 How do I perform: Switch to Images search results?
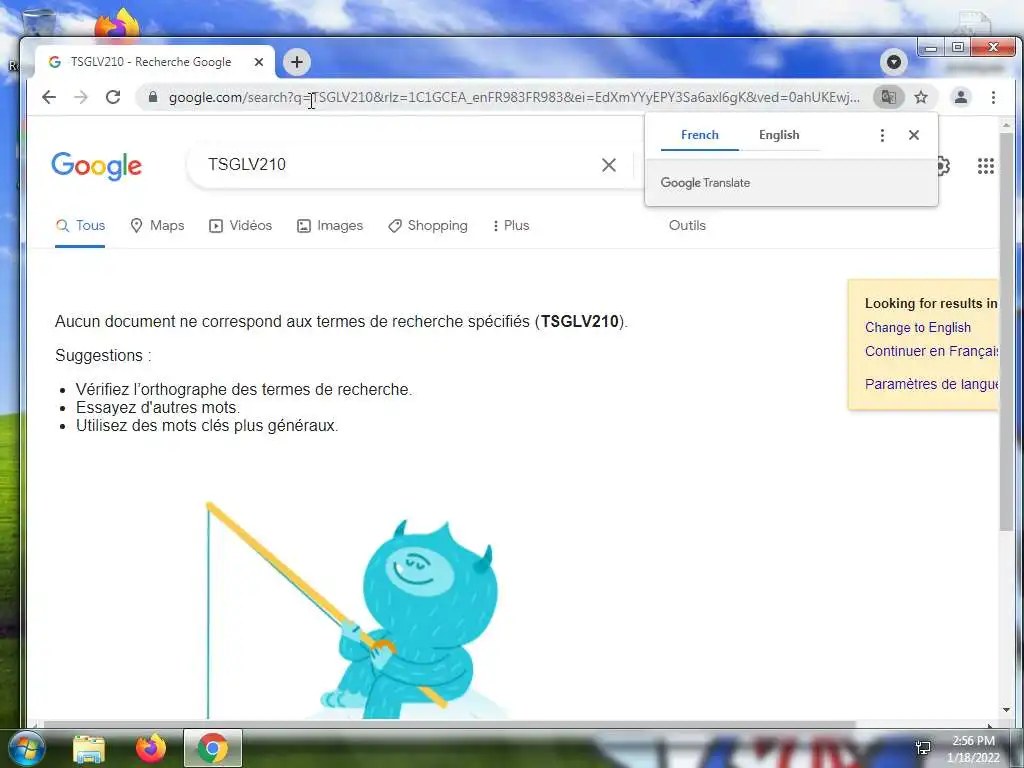[330, 226]
